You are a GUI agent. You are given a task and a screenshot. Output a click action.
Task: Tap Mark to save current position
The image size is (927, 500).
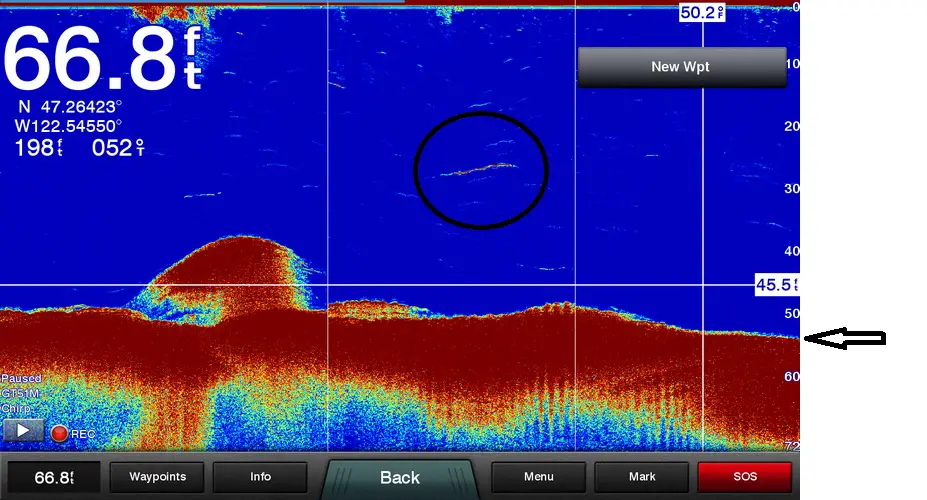tap(642, 477)
